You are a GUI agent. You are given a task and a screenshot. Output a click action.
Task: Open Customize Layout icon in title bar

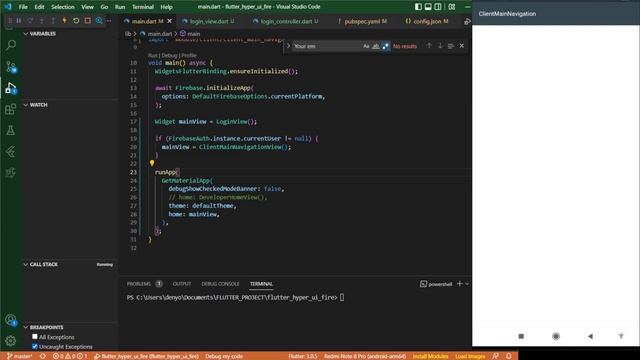click(x=452, y=7)
